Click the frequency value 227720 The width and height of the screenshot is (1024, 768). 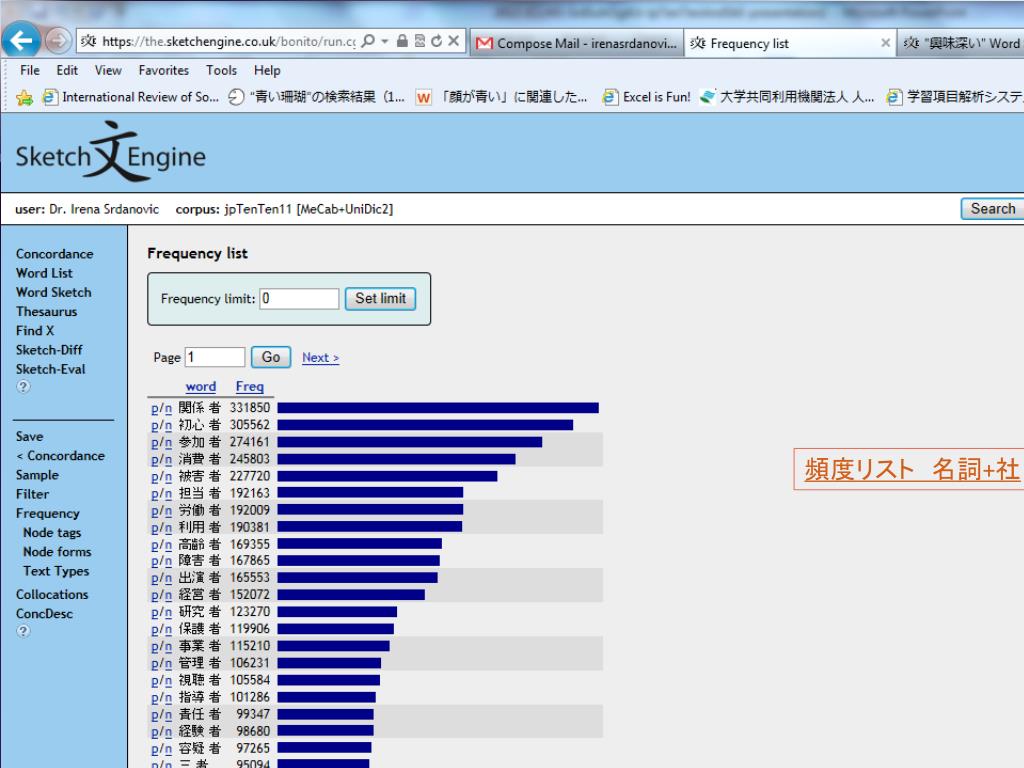pyautogui.click(x=249, y=476)
